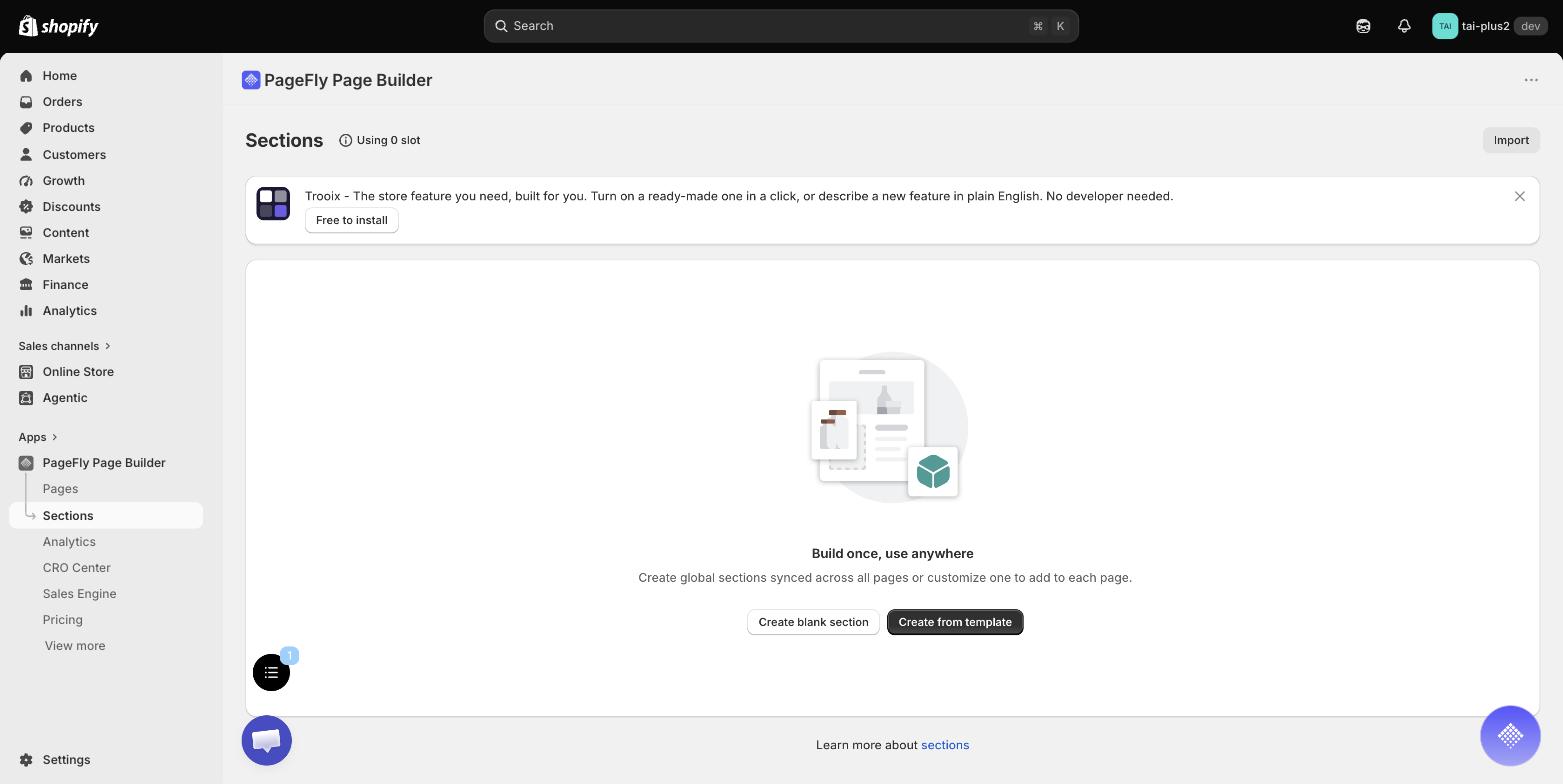Click the Shopify logo

pos(59,26)
